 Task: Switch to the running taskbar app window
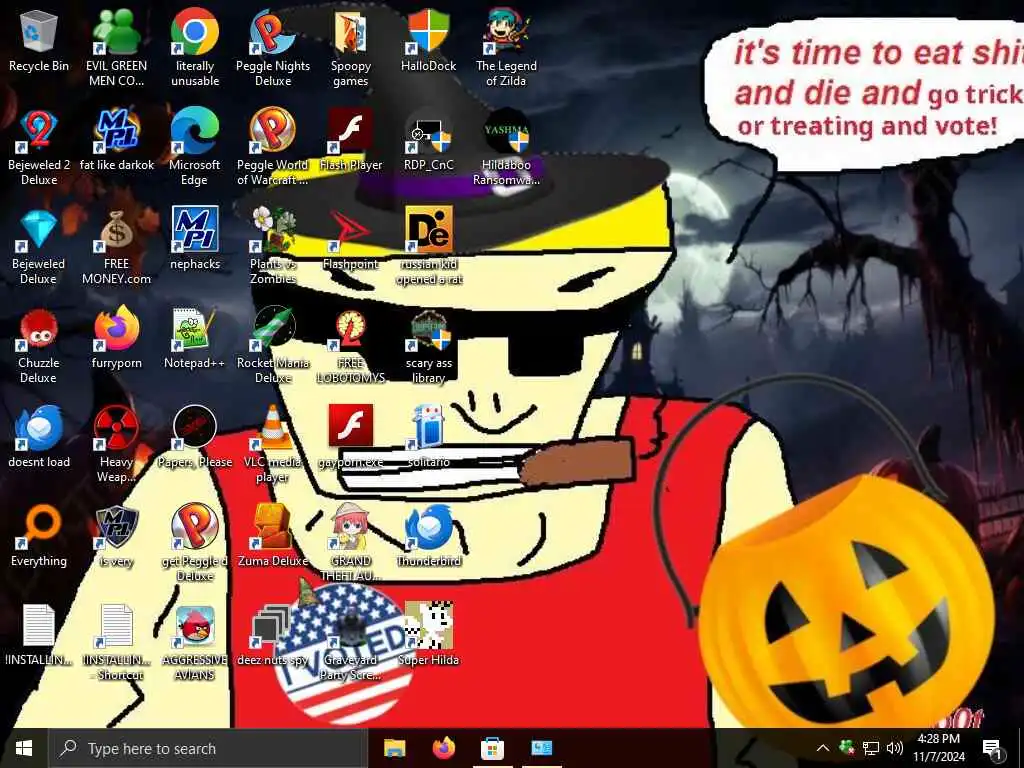pos(541,748)
